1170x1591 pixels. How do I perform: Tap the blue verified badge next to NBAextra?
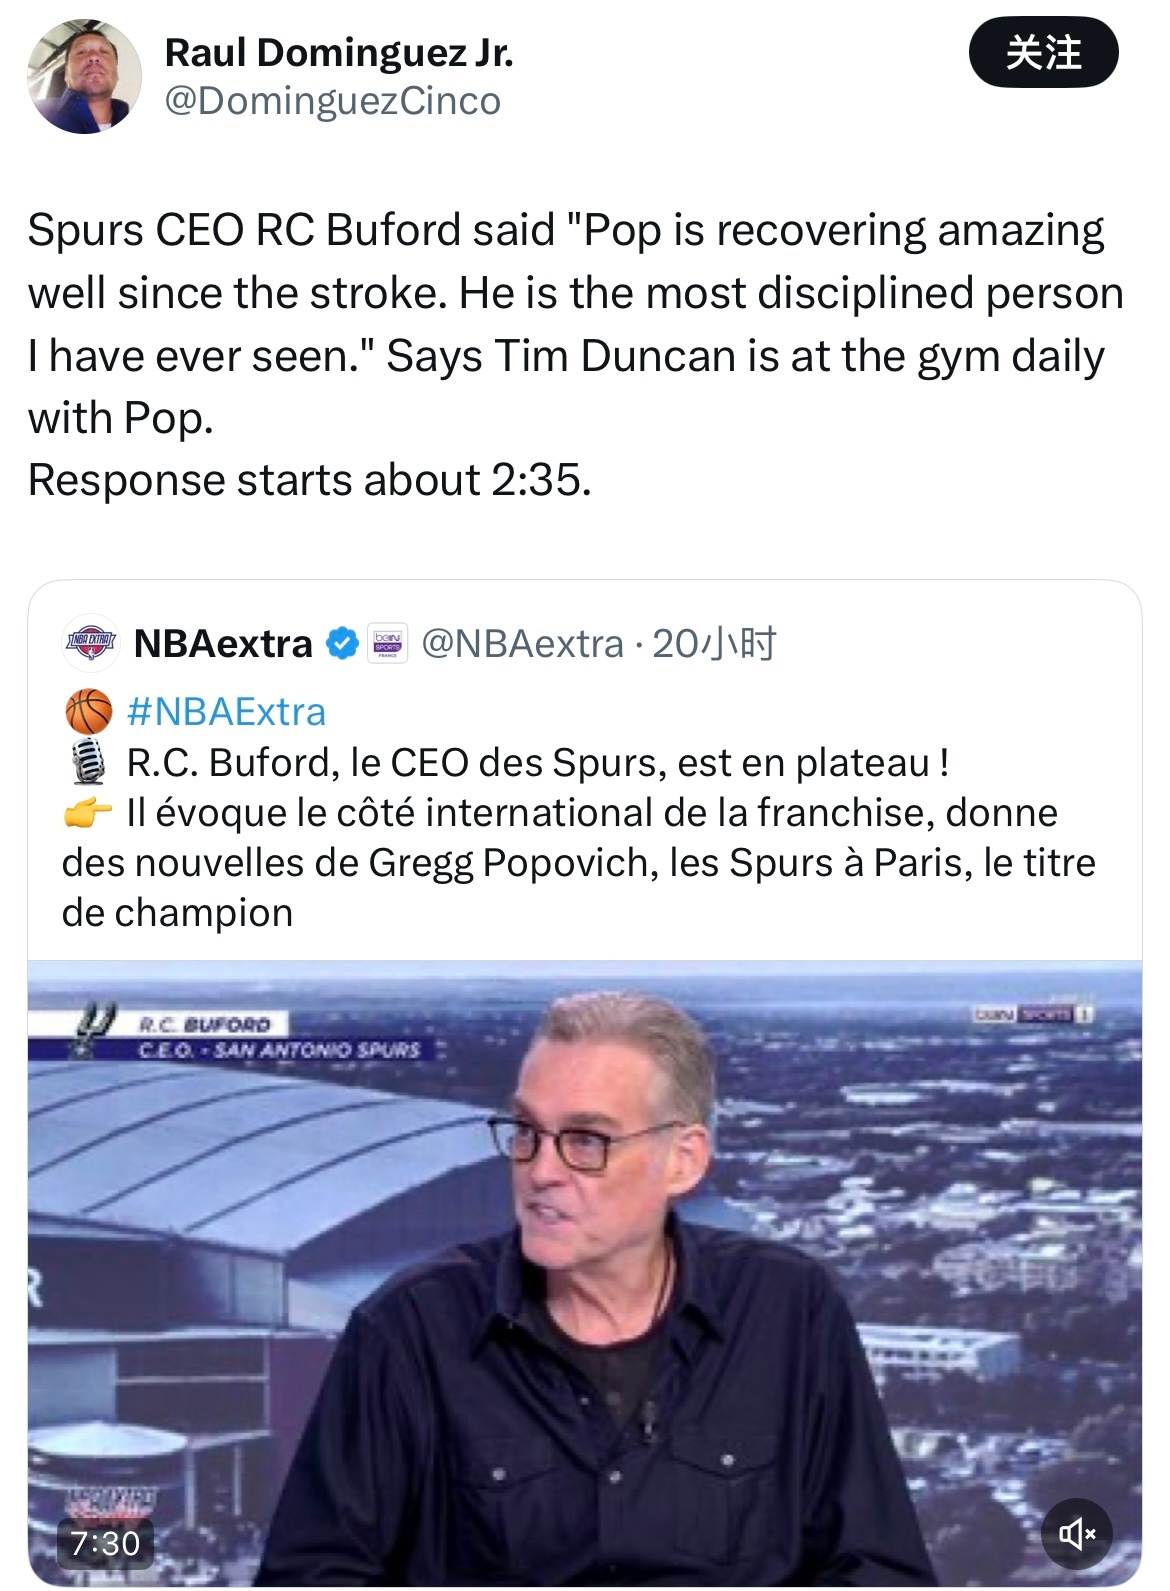[343, 643]
